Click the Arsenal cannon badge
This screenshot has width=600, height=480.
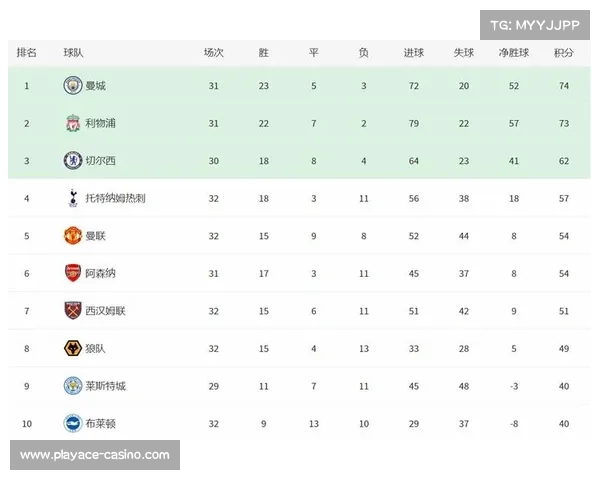73,273
